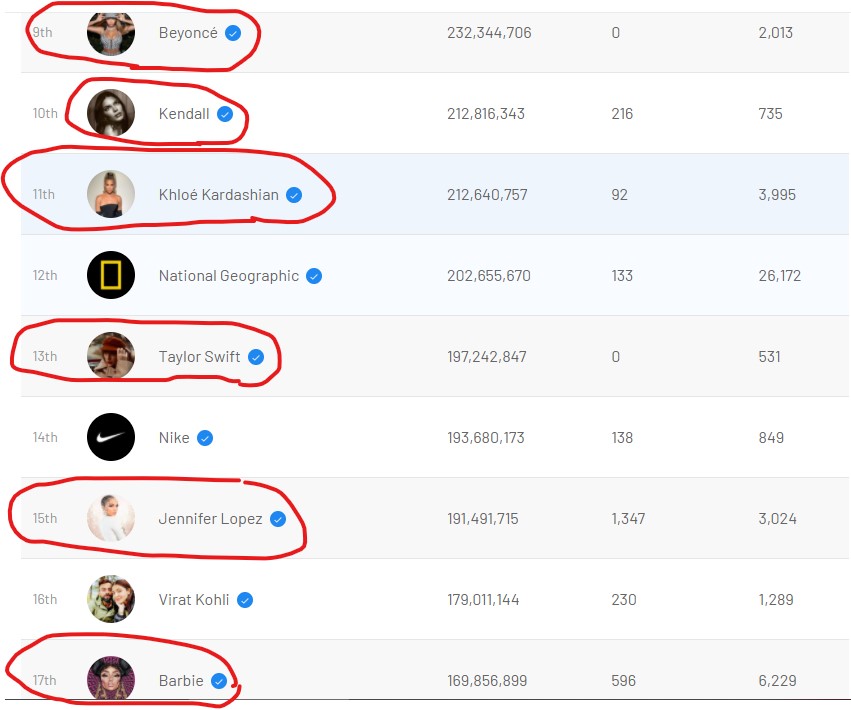Image resolution: width=851 pixels, height=710 pixels.
Task: Select the 16th rank row number
Action: (45, 600)
